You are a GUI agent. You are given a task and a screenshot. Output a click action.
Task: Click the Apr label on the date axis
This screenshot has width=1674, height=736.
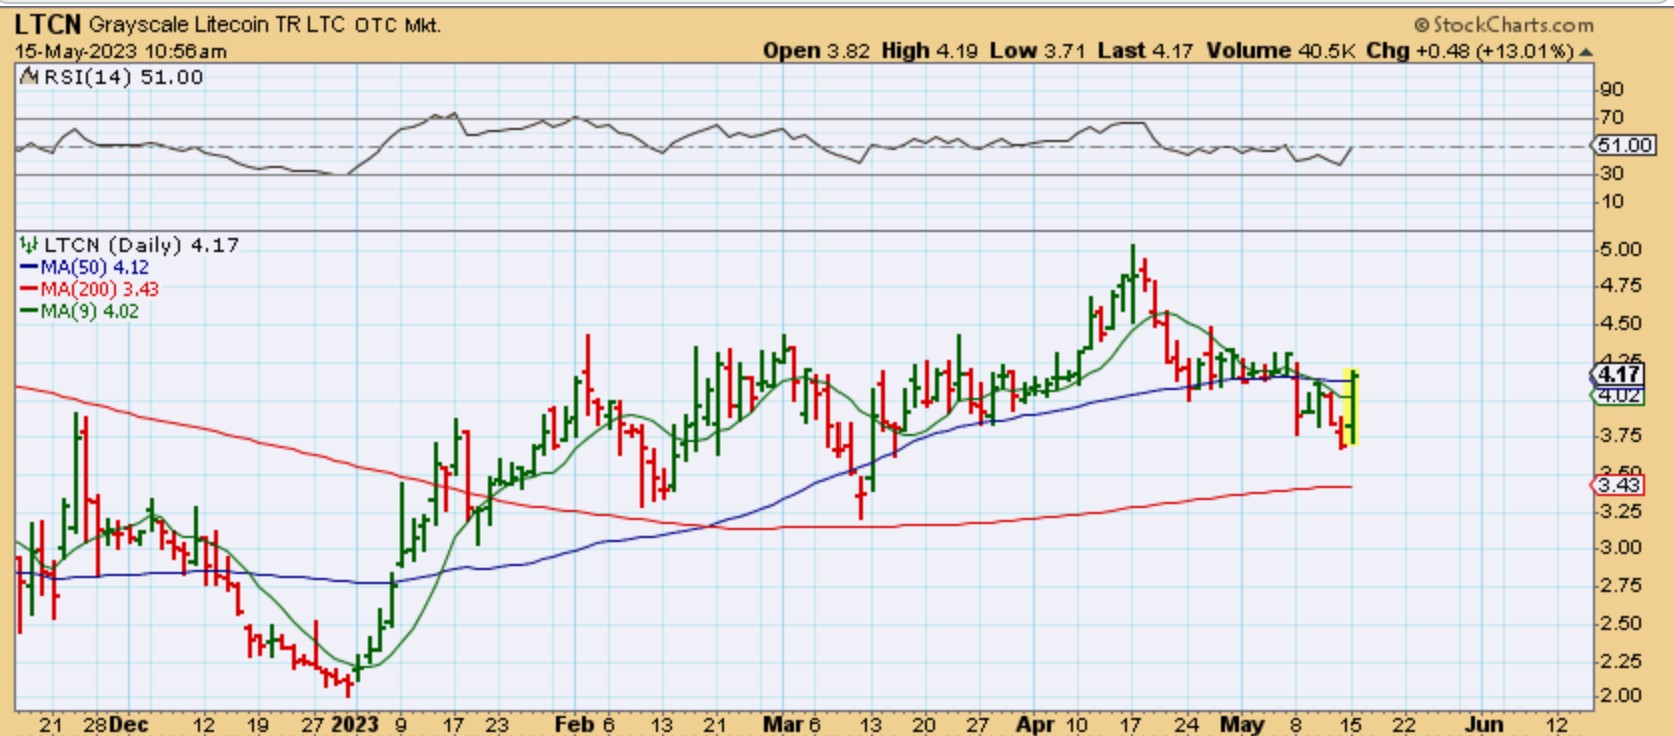(1035, 724)
